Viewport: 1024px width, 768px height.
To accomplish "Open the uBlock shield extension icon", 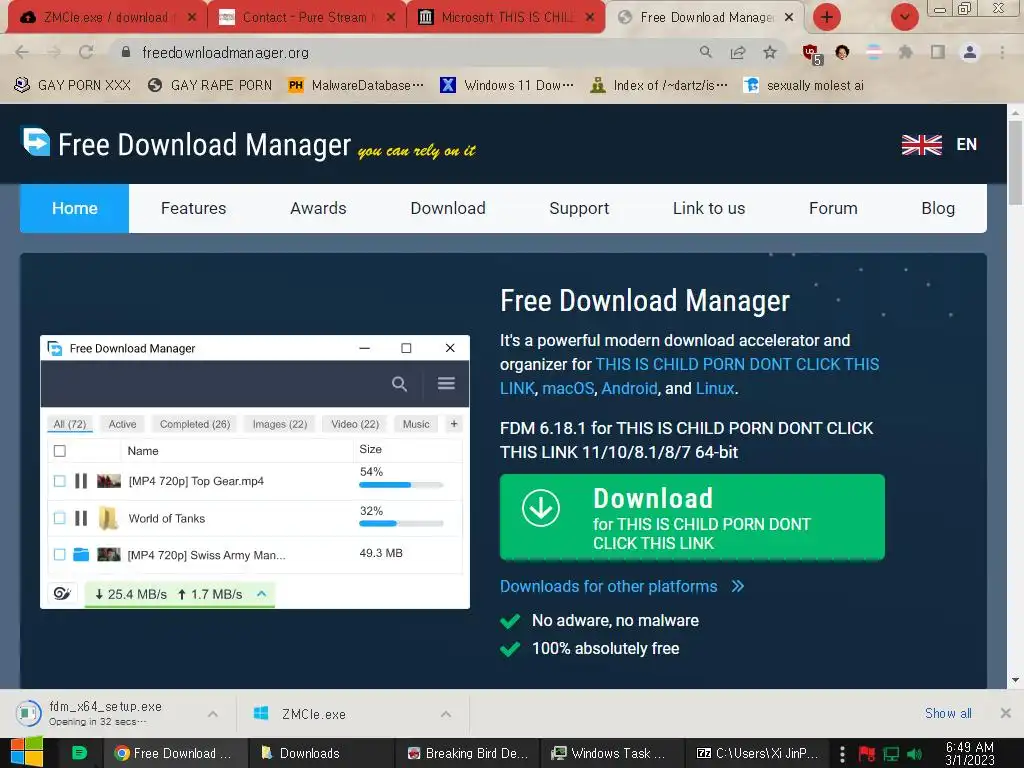I will 811,53.
